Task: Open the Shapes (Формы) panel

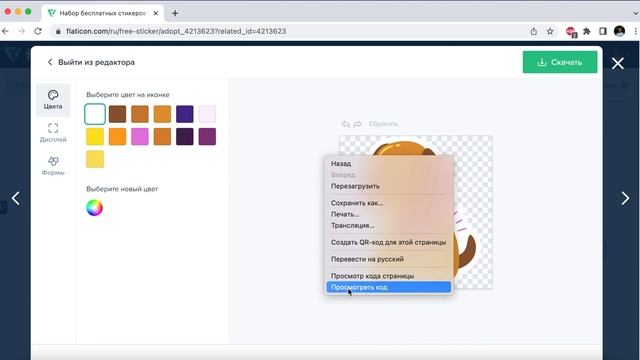Action: pos(53,166)
